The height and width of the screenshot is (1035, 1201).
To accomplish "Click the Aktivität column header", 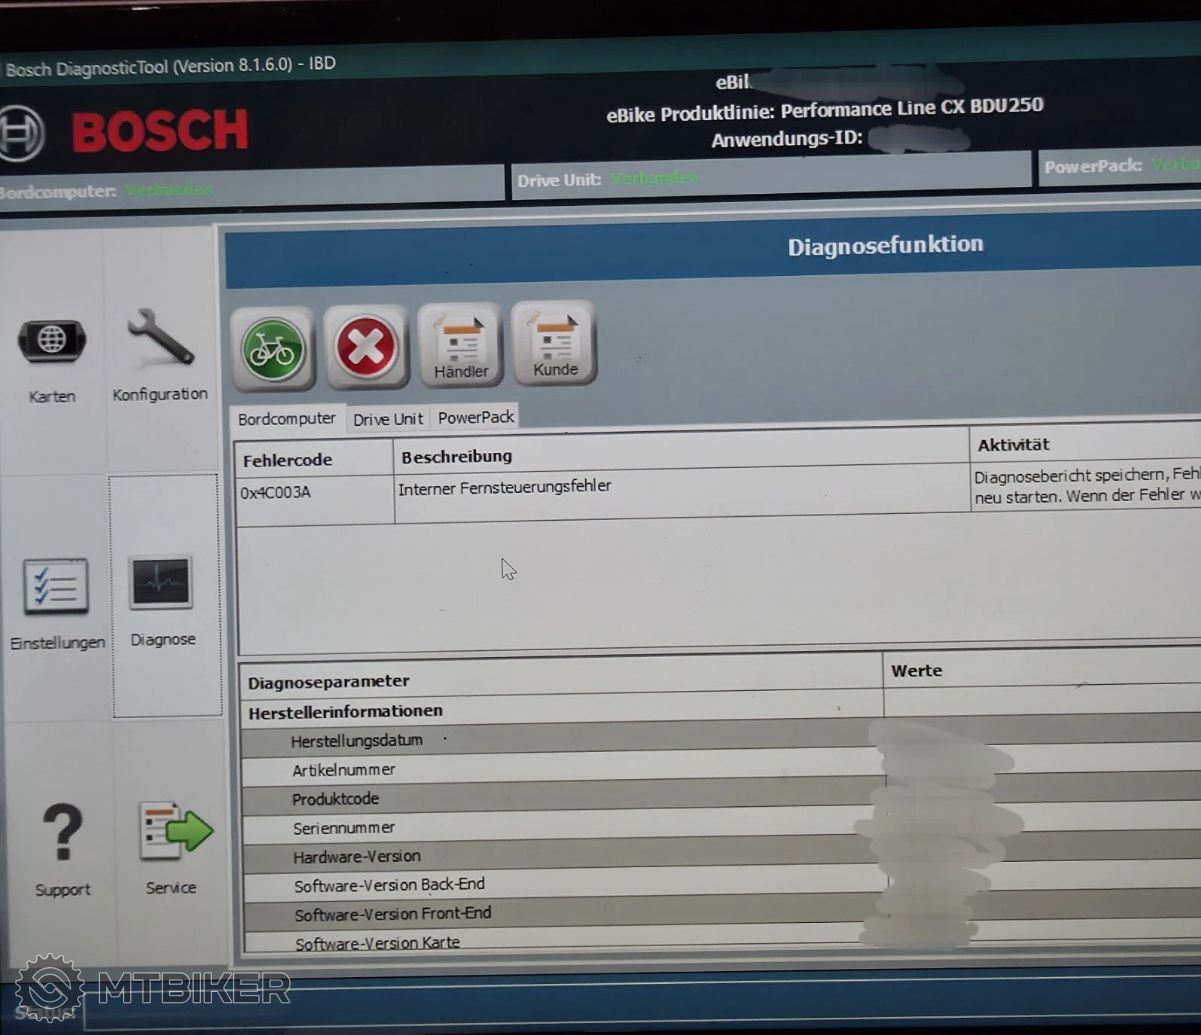I will click(x=1013, y=445).
